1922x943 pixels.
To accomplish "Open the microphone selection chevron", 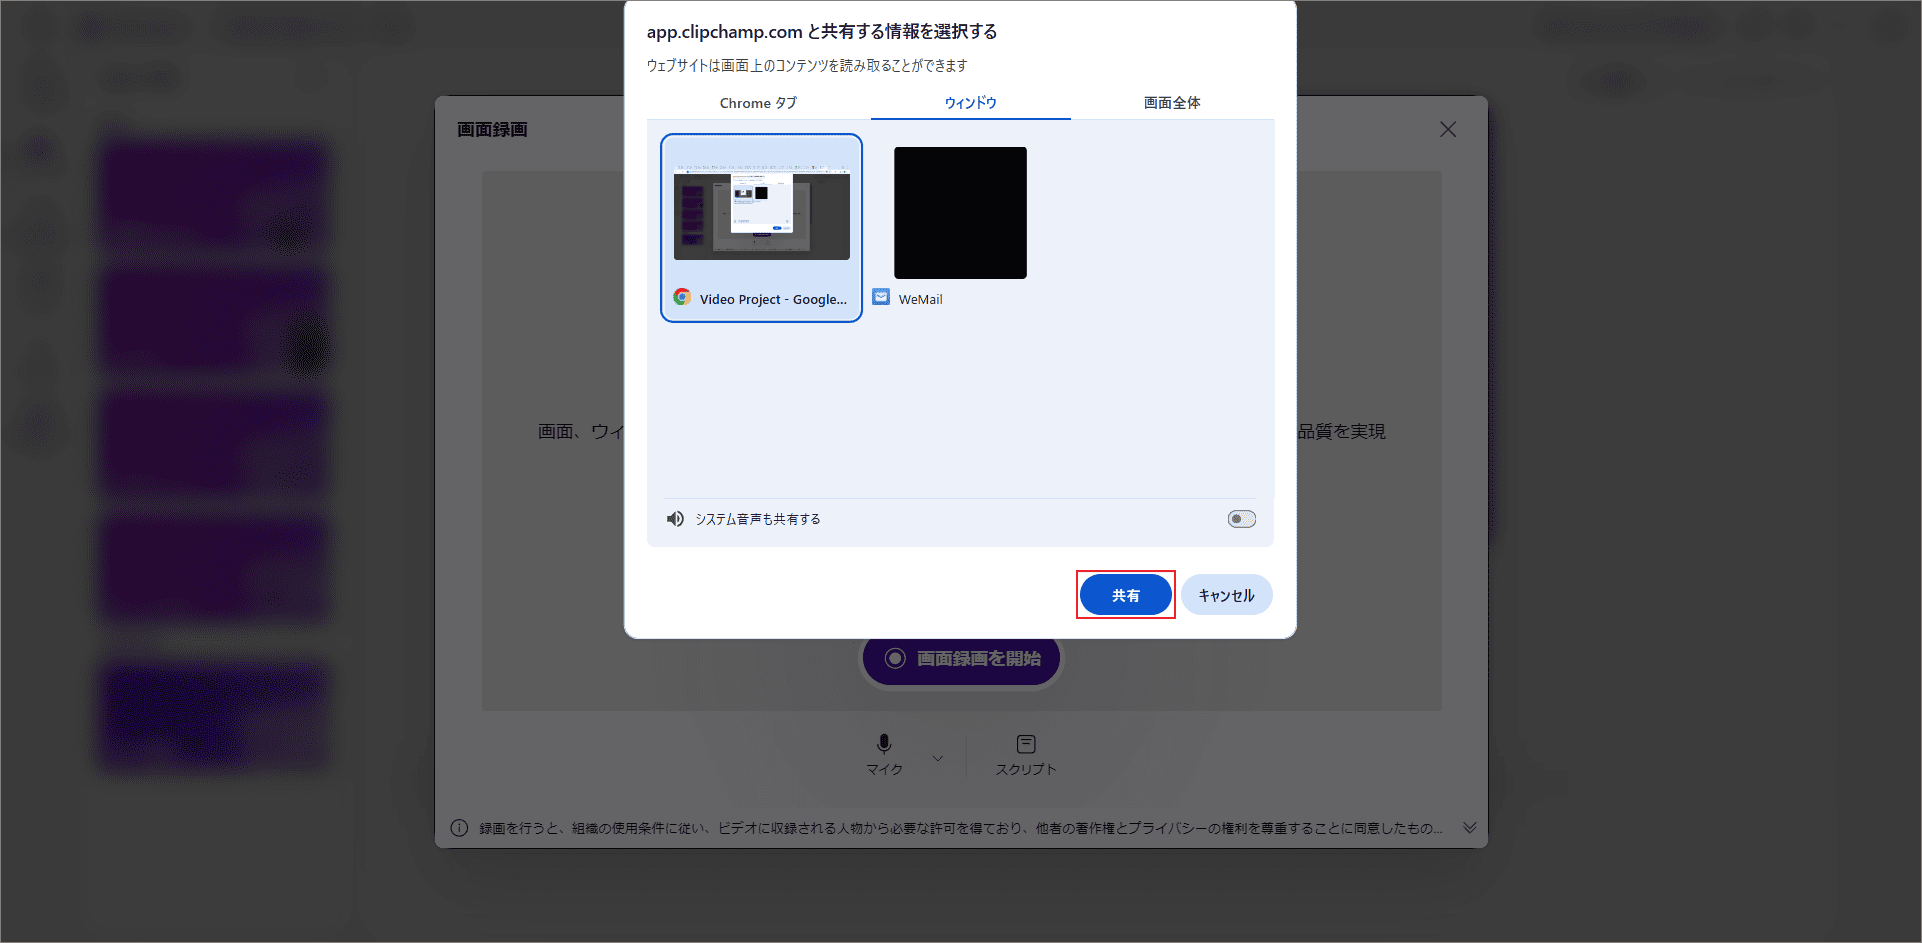I will [x=938, y=757].
